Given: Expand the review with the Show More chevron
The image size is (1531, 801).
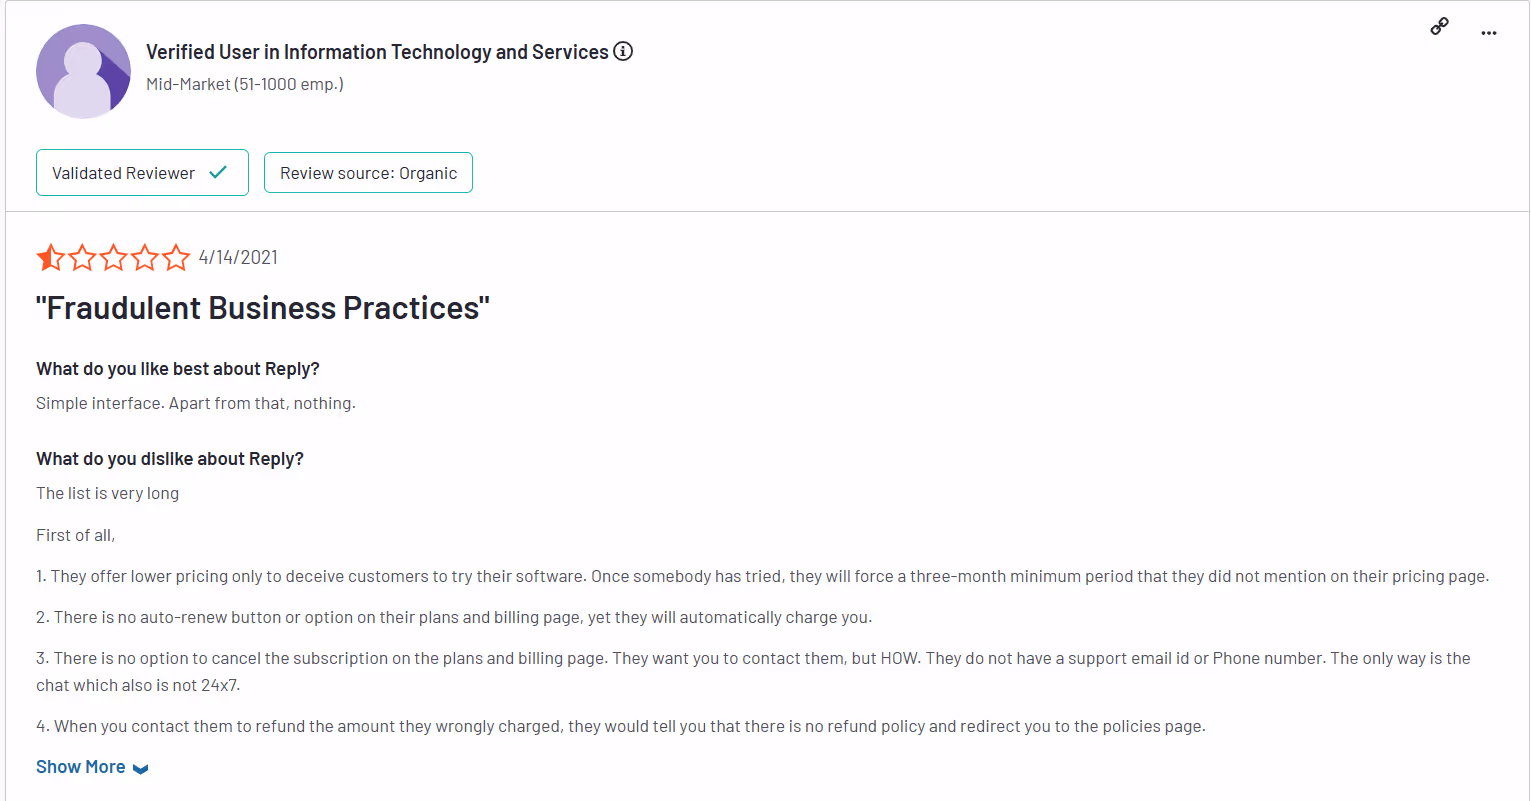Looking at the screenshot, I should (143, 767).
